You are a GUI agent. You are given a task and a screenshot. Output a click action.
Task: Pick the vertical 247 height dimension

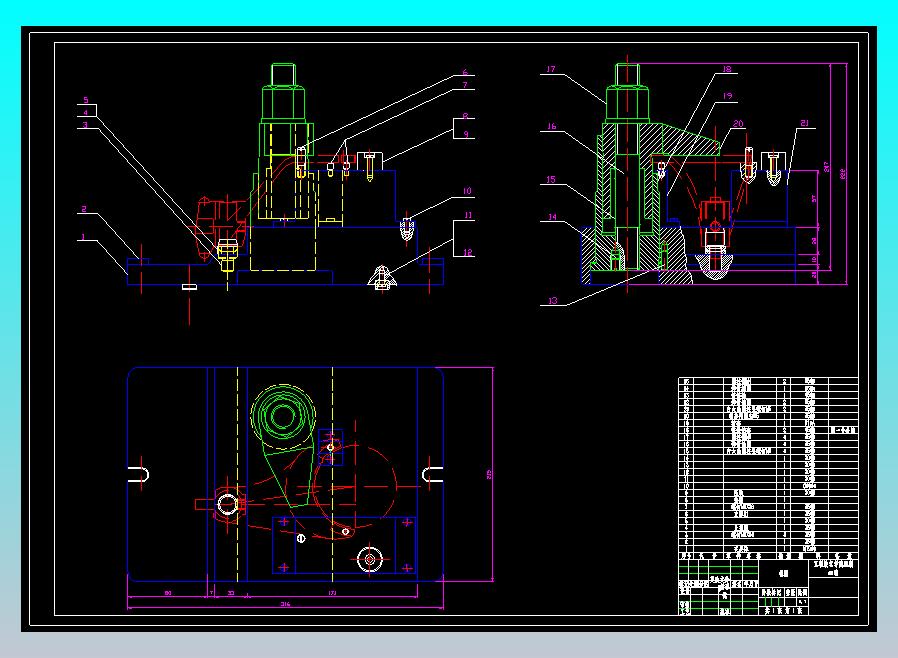tap(826, 167)
